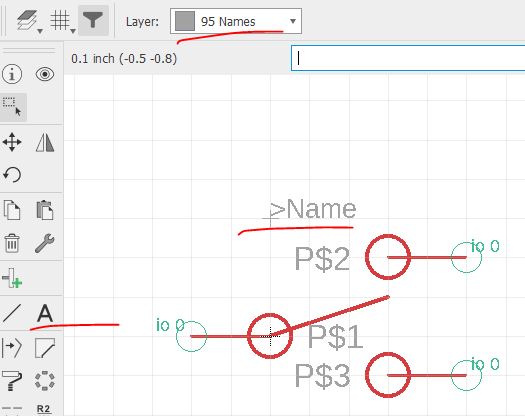
Task: Open the 95 Names layer dropdown
Action: [x=236, y=21]
